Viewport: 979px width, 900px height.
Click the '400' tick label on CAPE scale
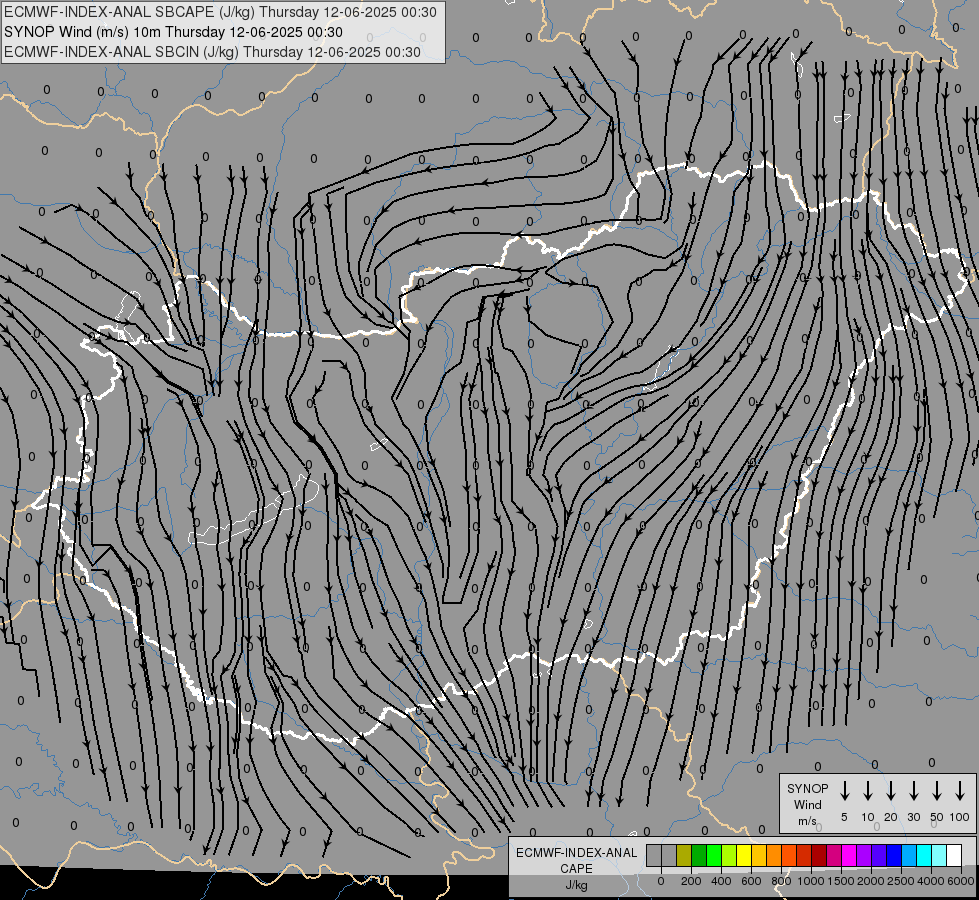pyautogui.click(x=721, y=881)
